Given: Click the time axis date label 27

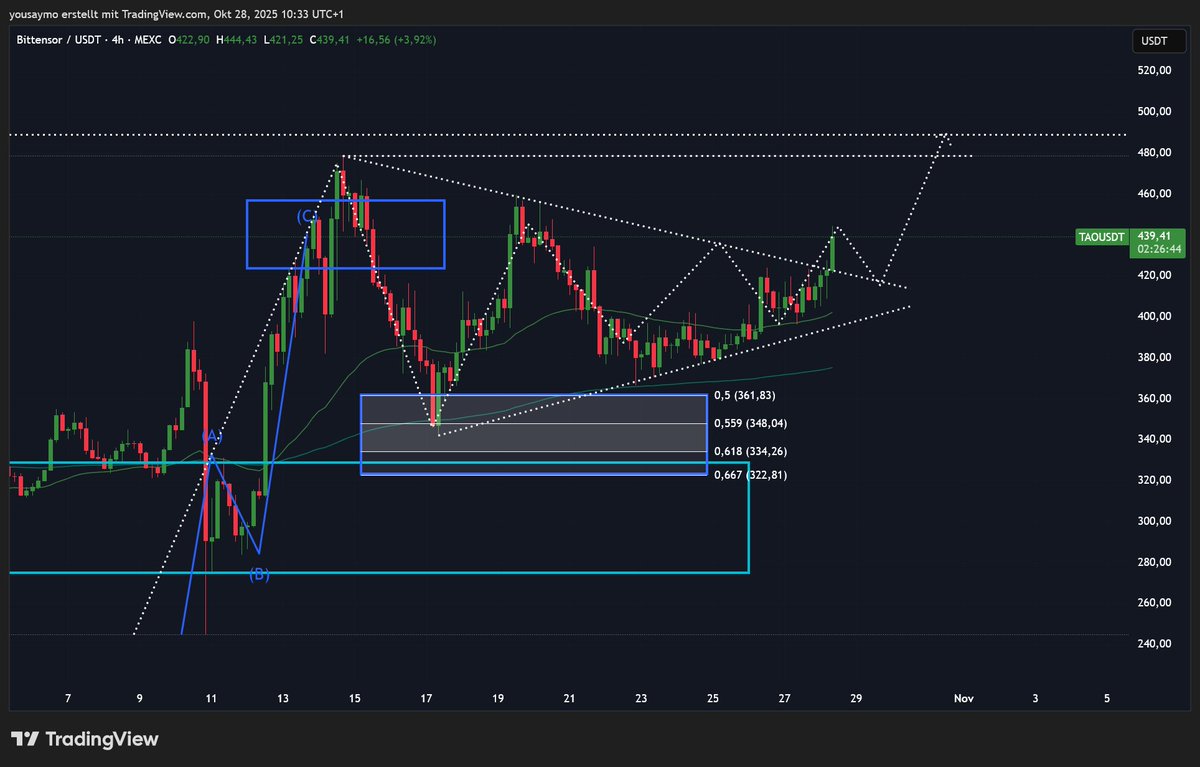Looking at the screenshot, I should tap(785, 697).
